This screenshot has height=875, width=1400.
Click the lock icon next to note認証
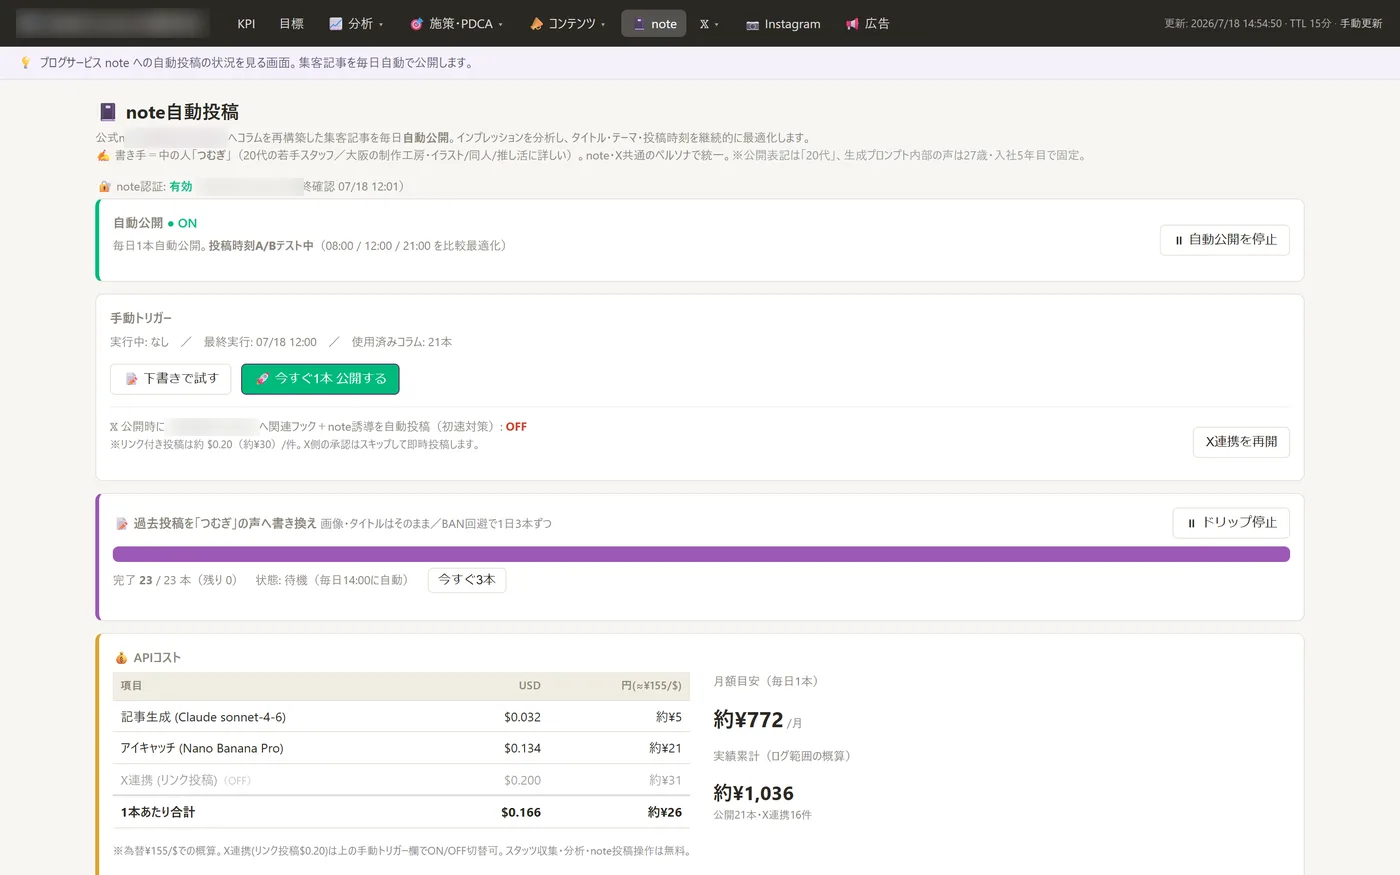coord(104,187)
